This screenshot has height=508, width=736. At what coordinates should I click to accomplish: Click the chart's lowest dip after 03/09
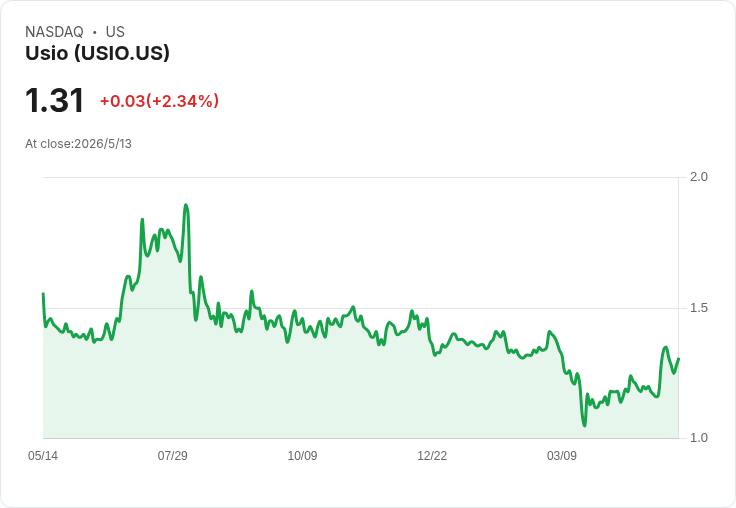(584, 425)
